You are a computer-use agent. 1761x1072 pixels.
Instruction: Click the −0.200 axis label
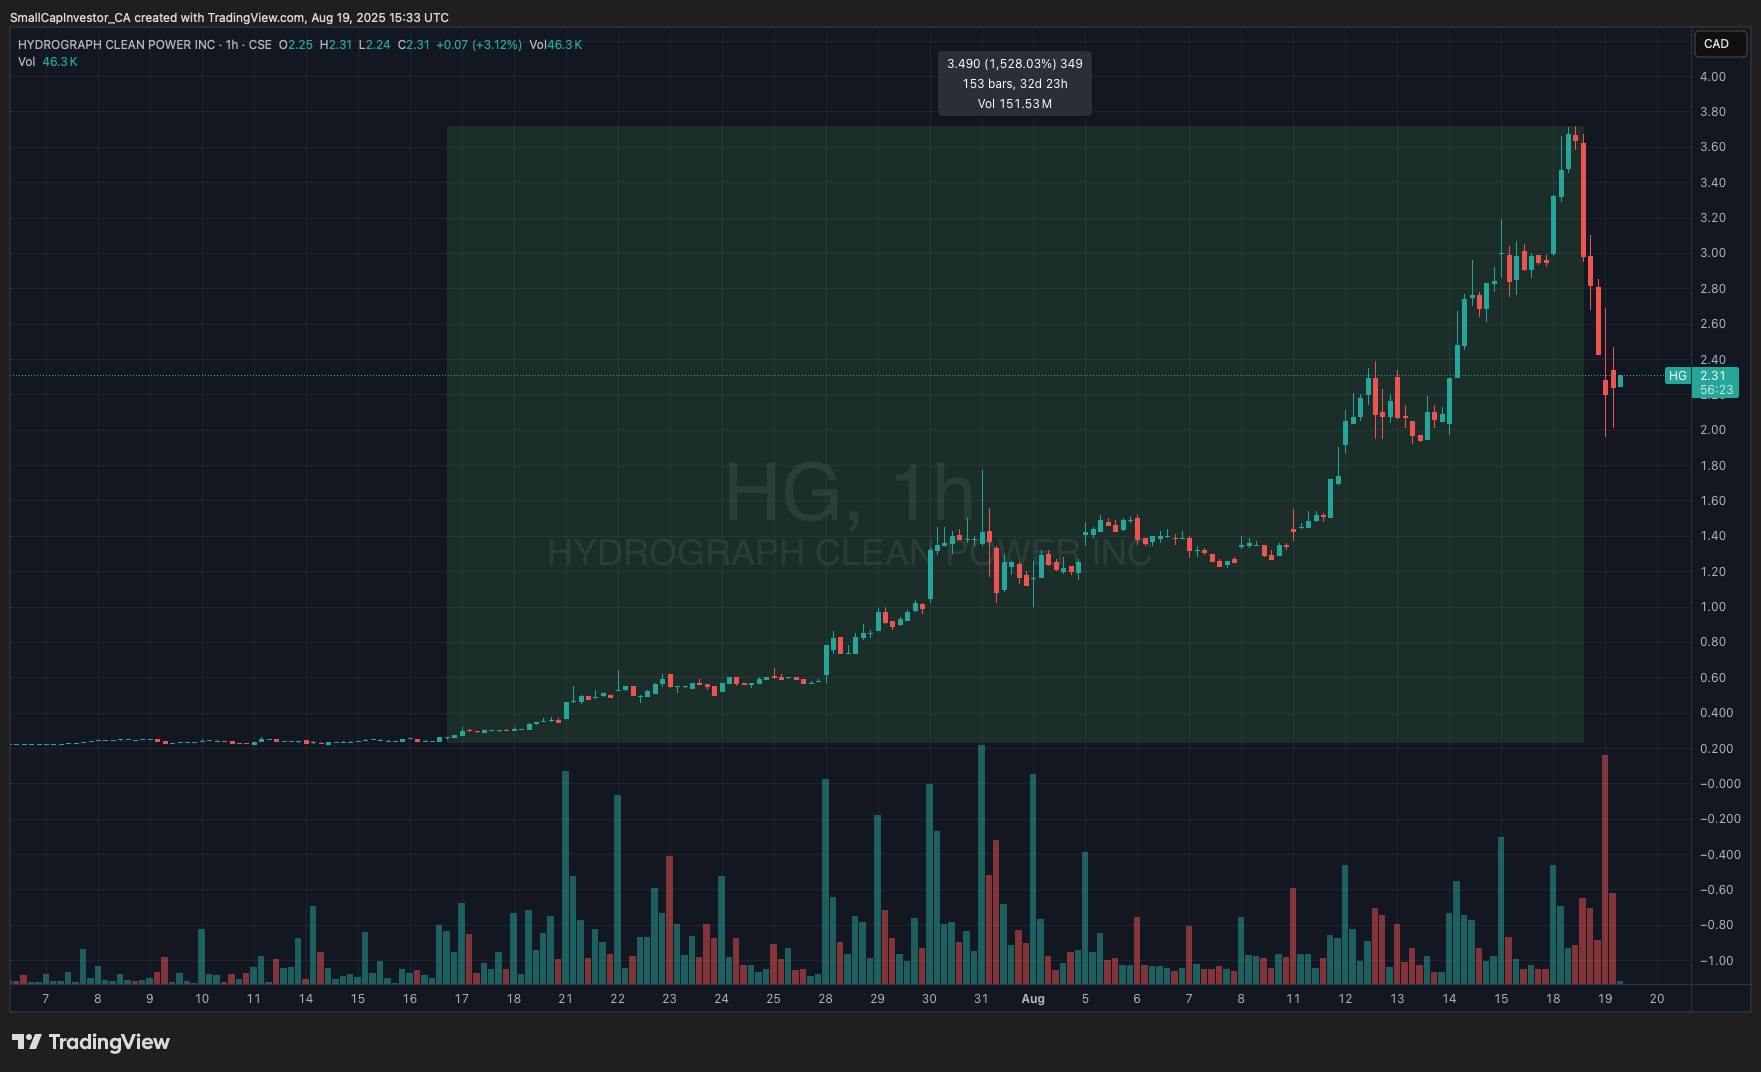pos(1720,819)
